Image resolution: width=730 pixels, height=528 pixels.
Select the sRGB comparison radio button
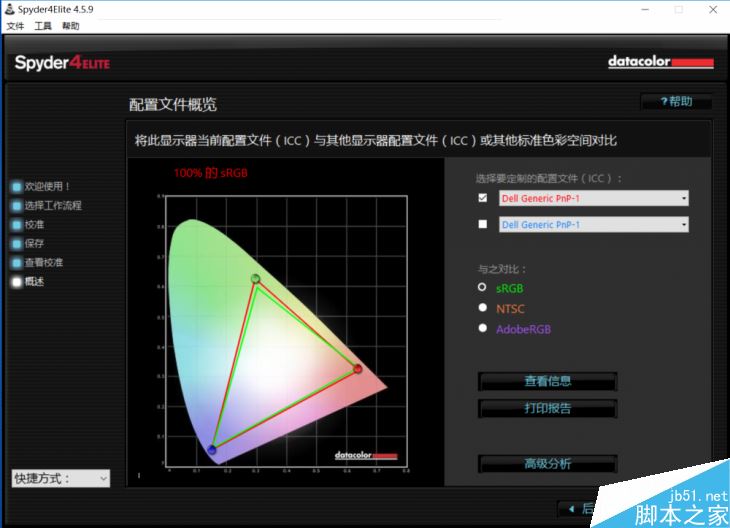(x=482, y=287)
